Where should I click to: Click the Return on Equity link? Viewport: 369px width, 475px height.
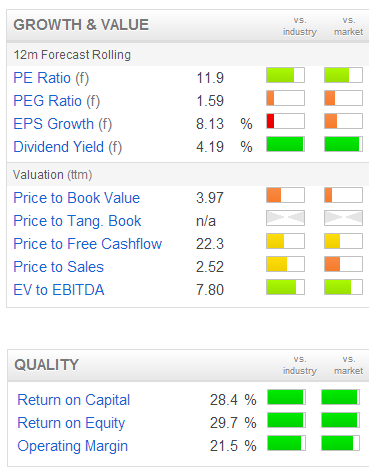coord(71,423)
